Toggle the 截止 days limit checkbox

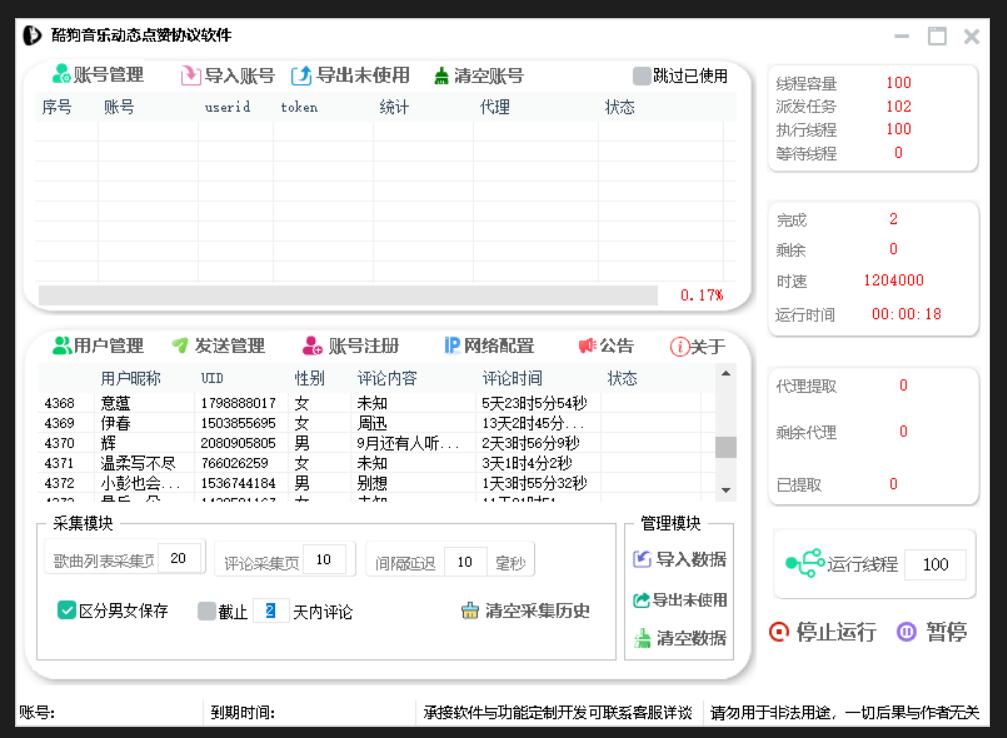point(206,611)
